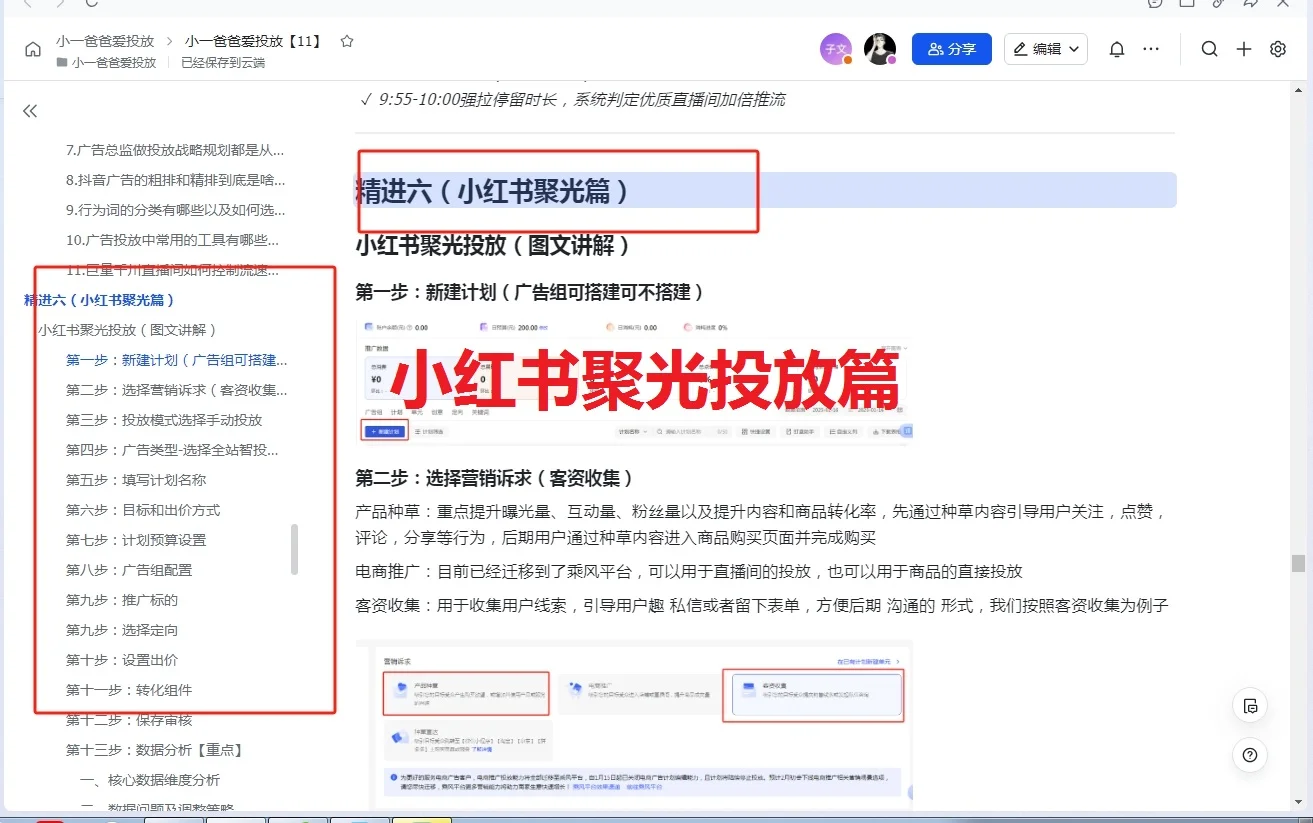Go to outline 第六步：目标和出价方式
Screen dimensions: 1313x823
143,510
